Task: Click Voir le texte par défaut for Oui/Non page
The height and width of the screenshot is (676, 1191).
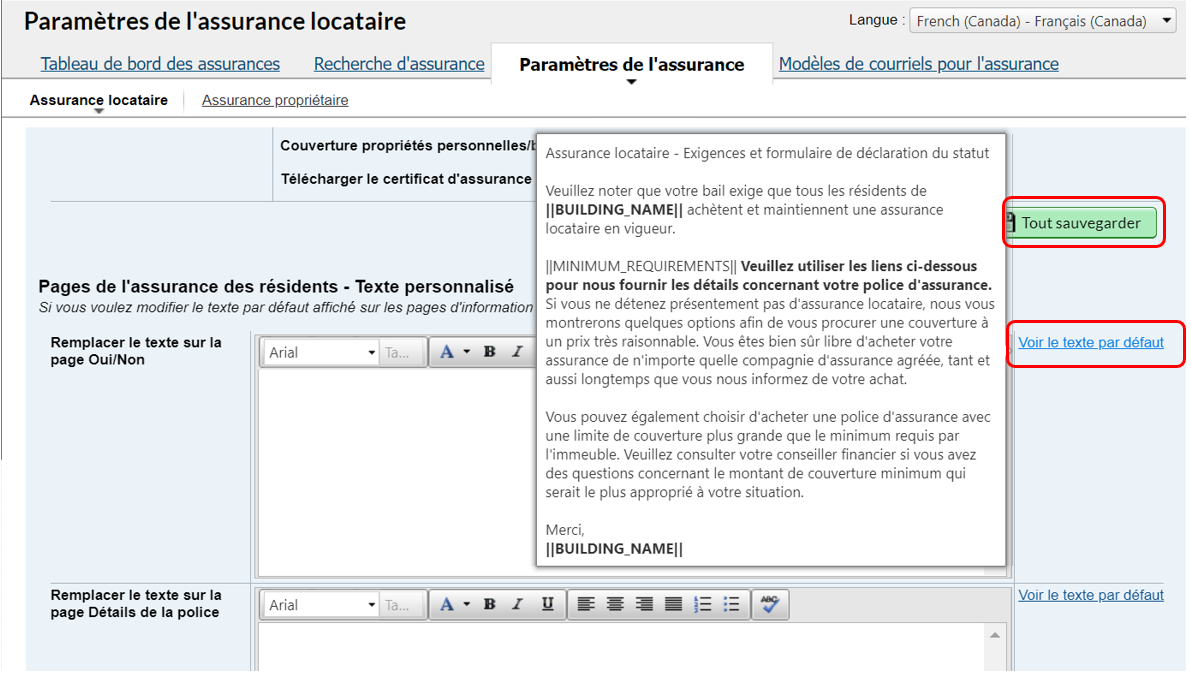Action: [x=1091, y=343]
